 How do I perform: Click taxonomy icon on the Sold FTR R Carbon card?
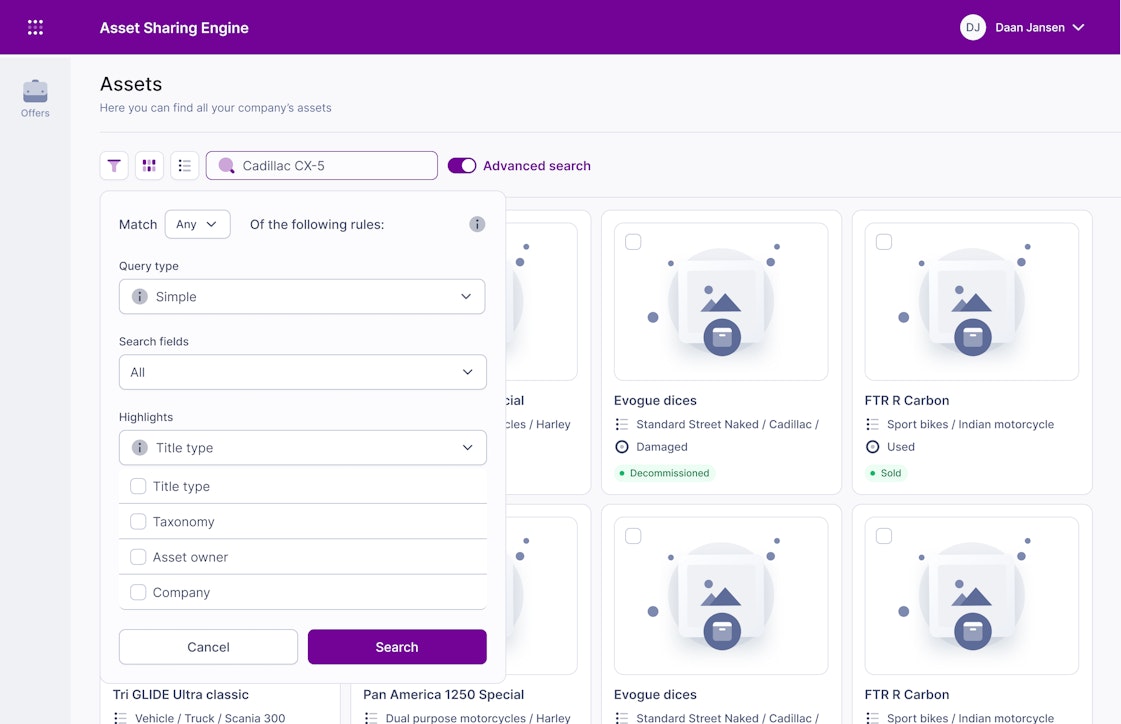tap(872, 425)
